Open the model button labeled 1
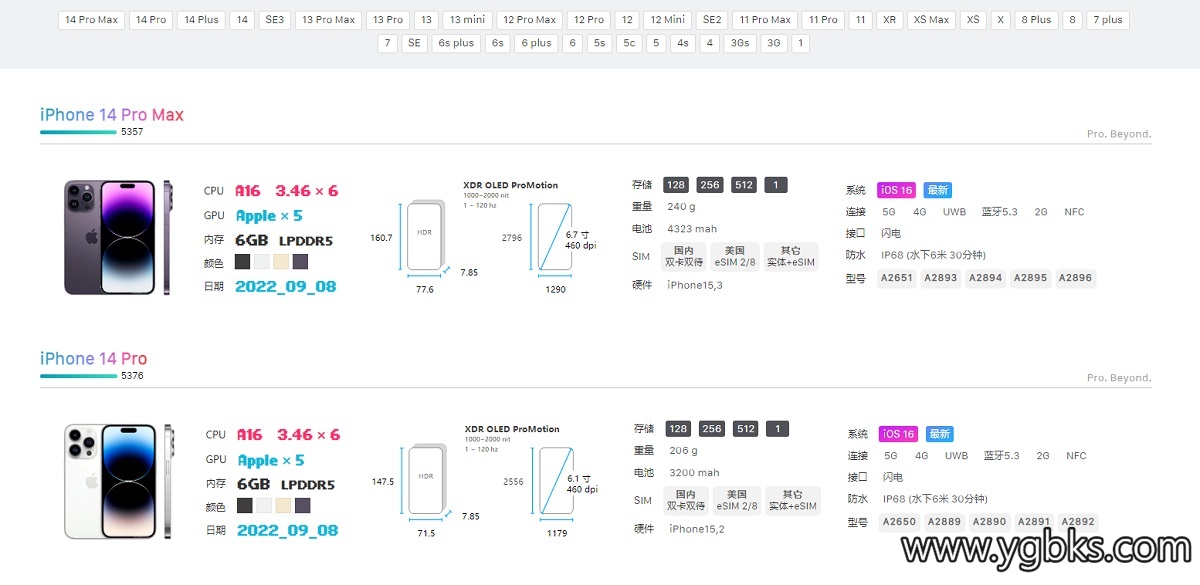This screenshot has height=585, width=1200. [x=800, y=43]
